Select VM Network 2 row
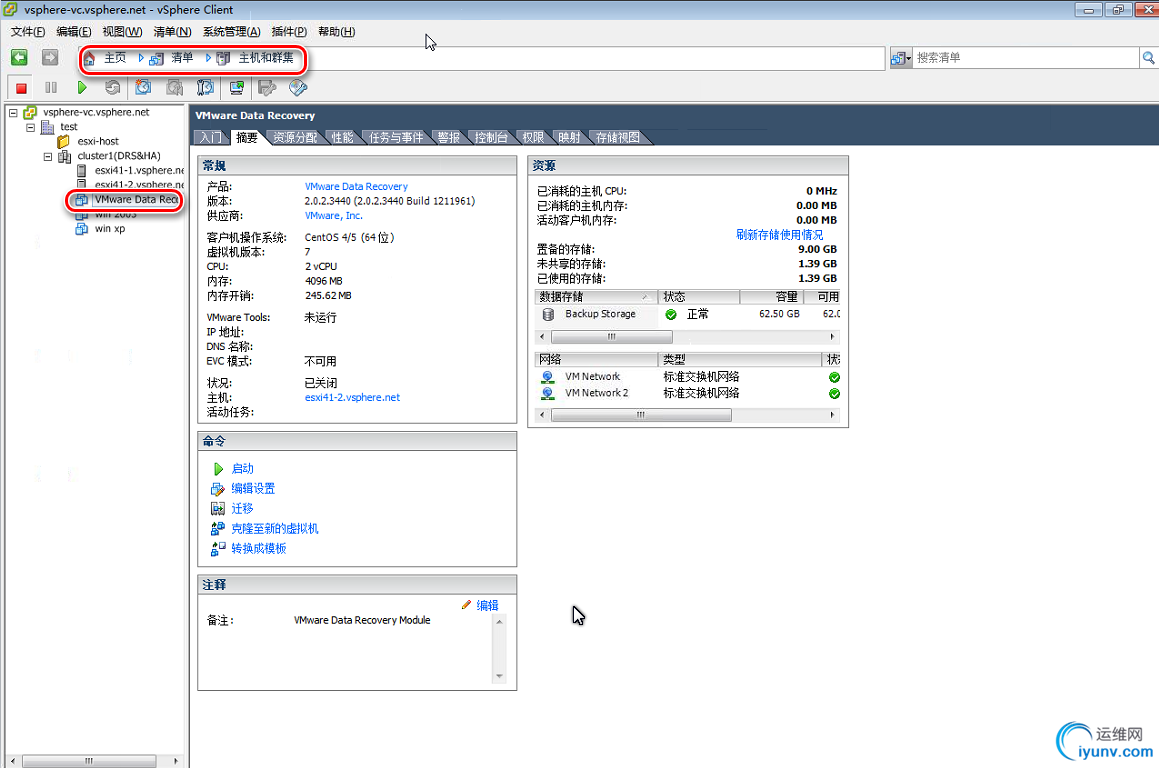The image size is (1159, 768). [x=687, y=393]
